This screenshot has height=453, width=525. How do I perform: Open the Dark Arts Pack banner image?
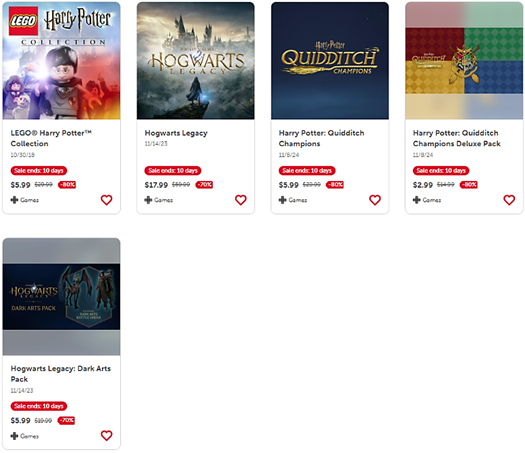pyautogui.click(x=61, y=297)
